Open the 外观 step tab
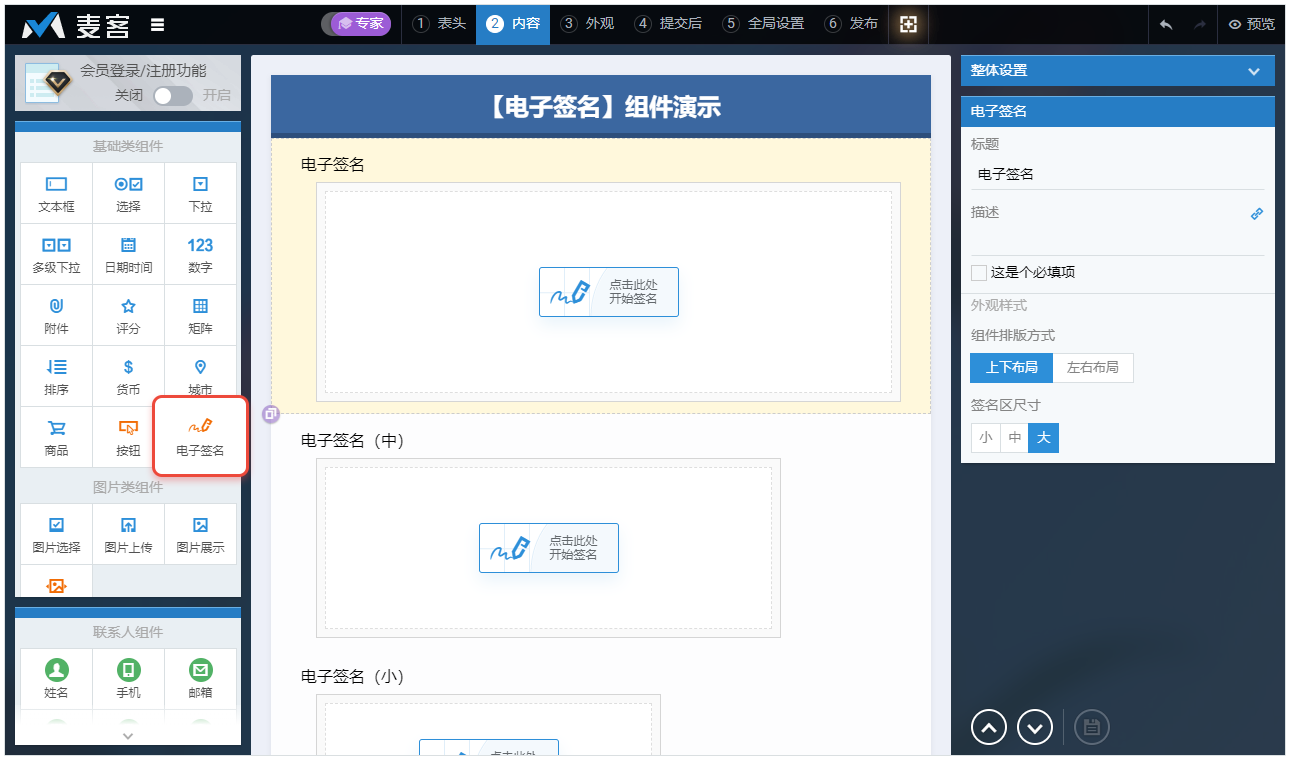1290x760 pixels. 587,24
